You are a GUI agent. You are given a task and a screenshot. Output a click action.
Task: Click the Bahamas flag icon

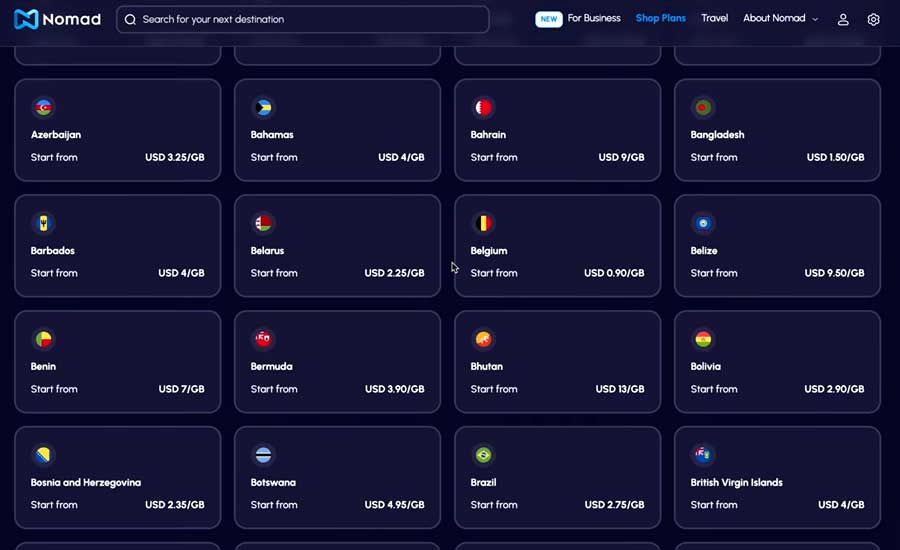[x=263, y=107]
